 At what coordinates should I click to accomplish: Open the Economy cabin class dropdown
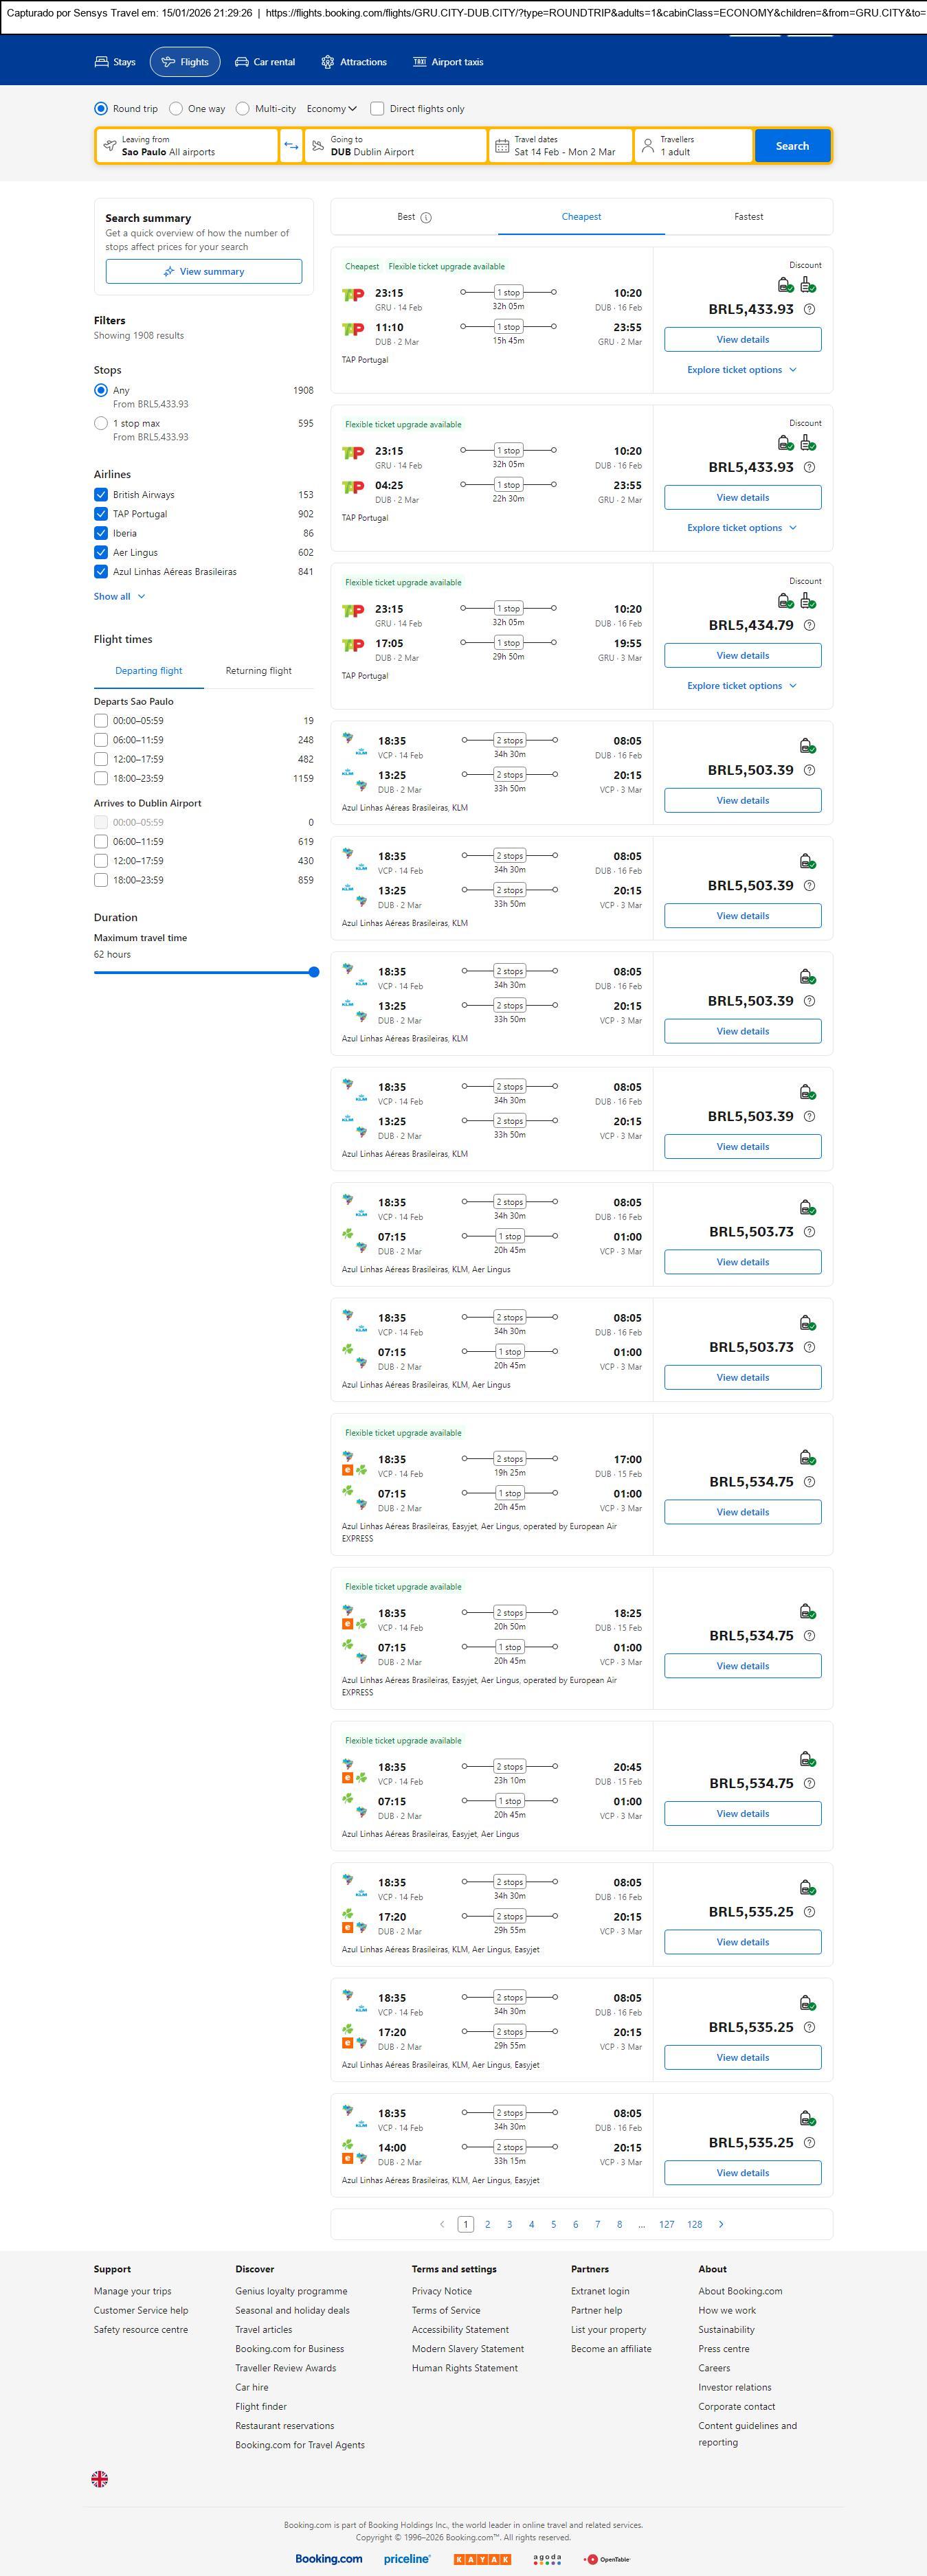331,109
